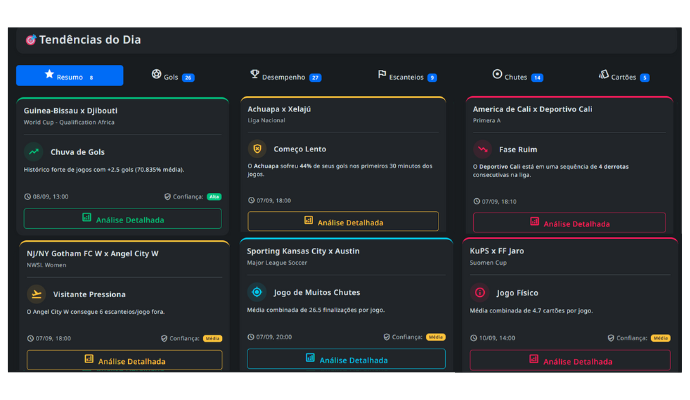Viewport: 690px width, 400px height.
Task: Switch to the Chutes tab
Action: pyautogui.click(x=517, y=76)
